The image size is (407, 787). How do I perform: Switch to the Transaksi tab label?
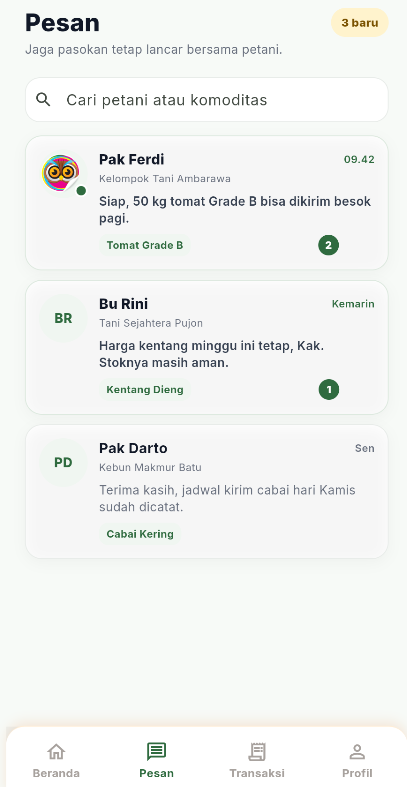257,773
